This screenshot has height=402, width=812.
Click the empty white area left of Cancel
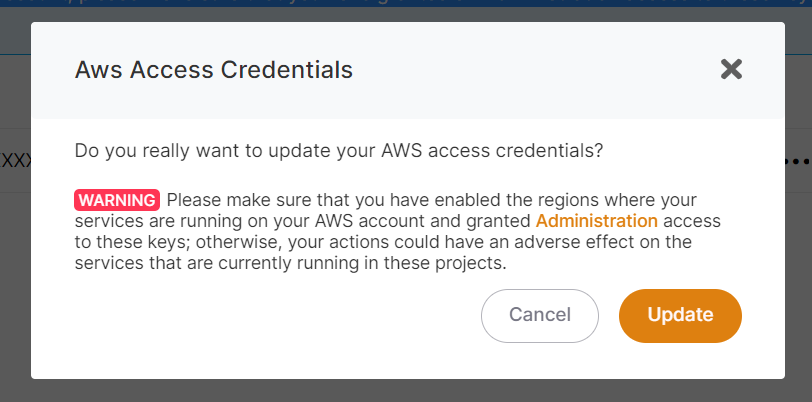[270, 317]
